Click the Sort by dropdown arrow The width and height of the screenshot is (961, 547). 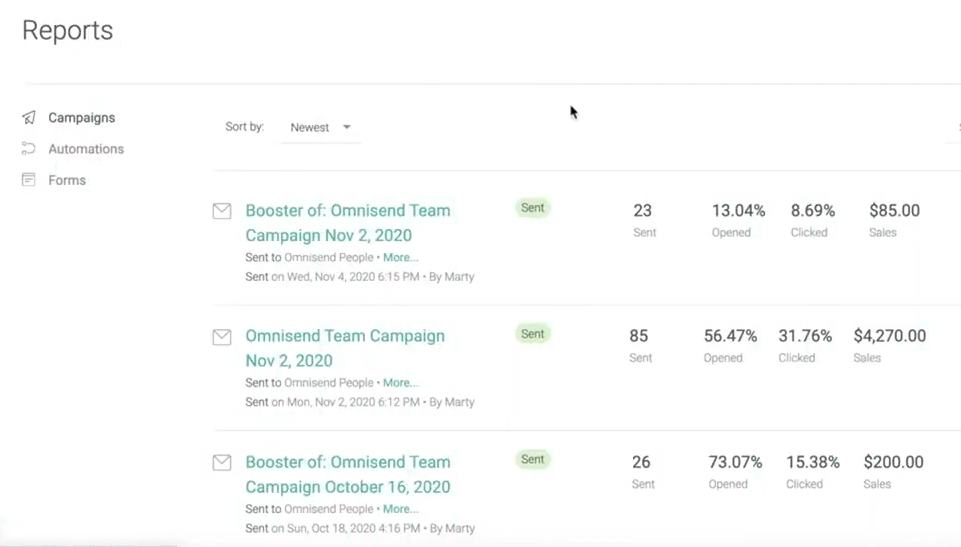click(347, 127)
